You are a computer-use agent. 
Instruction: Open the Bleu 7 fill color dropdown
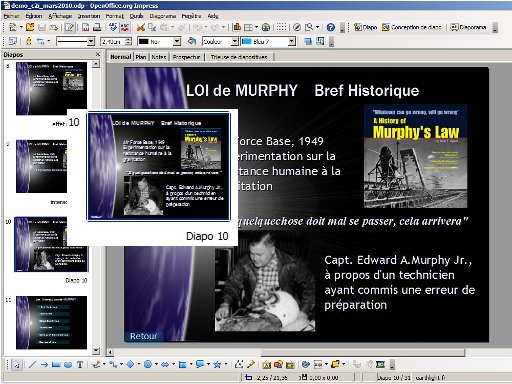[292, 42]
